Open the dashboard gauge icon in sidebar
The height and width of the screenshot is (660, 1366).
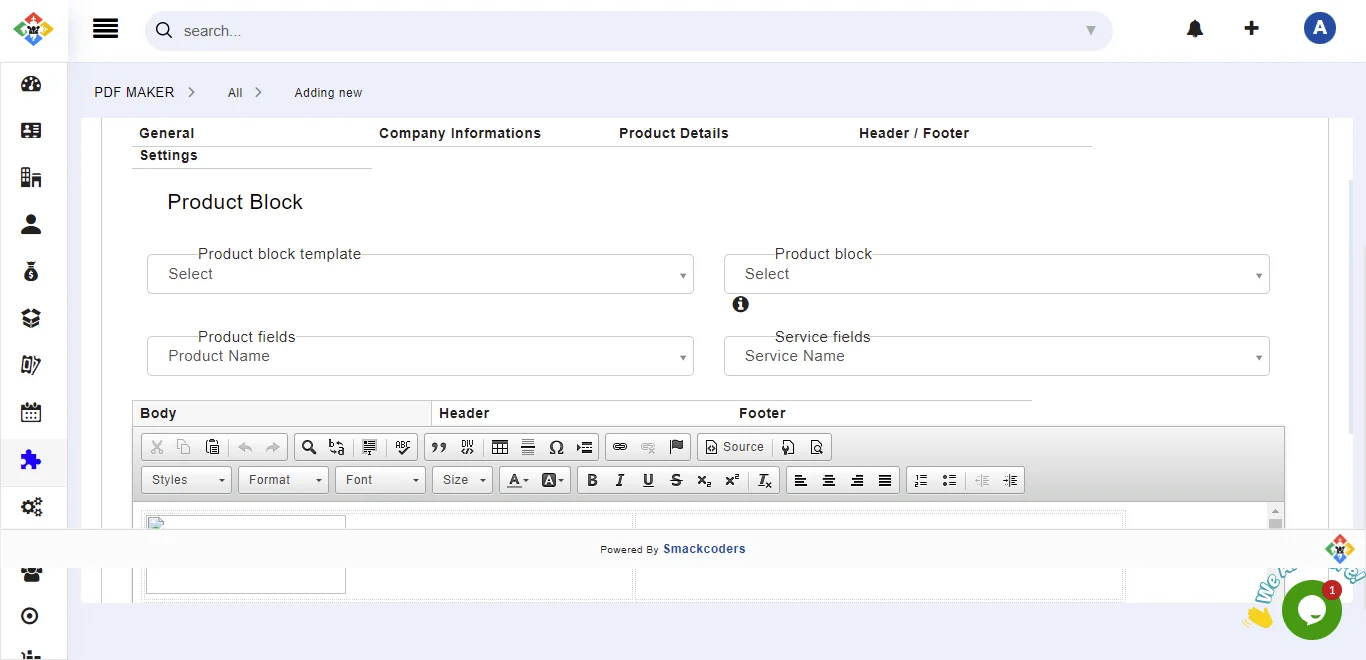coord(31,84)
